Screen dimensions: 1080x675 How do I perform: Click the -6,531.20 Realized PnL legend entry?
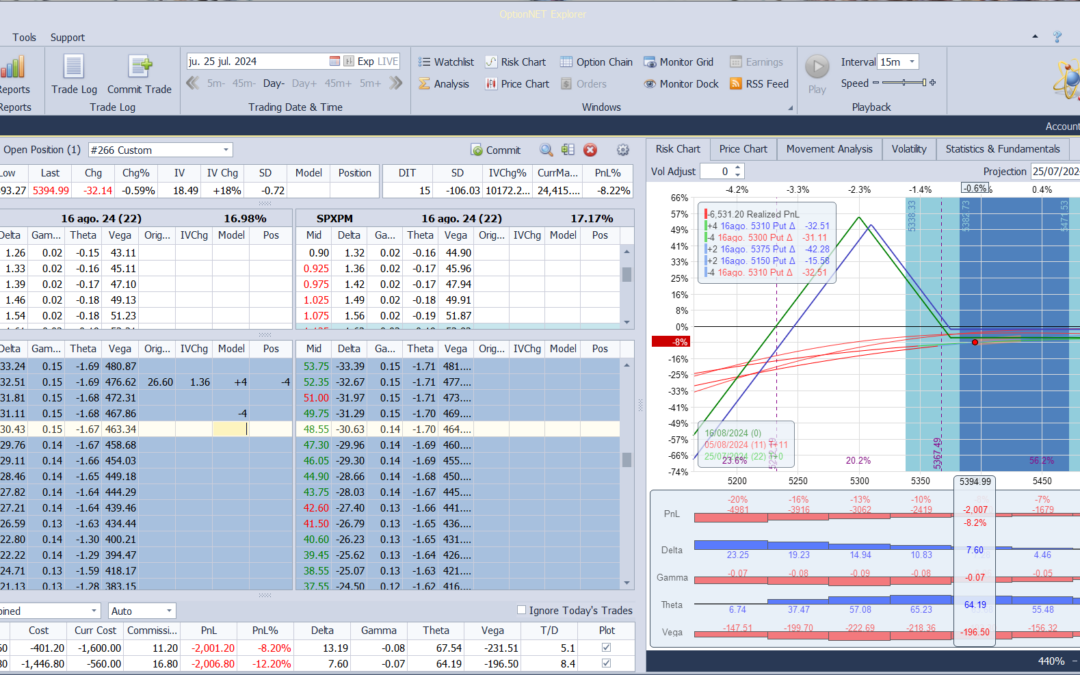tap(751, 214)
